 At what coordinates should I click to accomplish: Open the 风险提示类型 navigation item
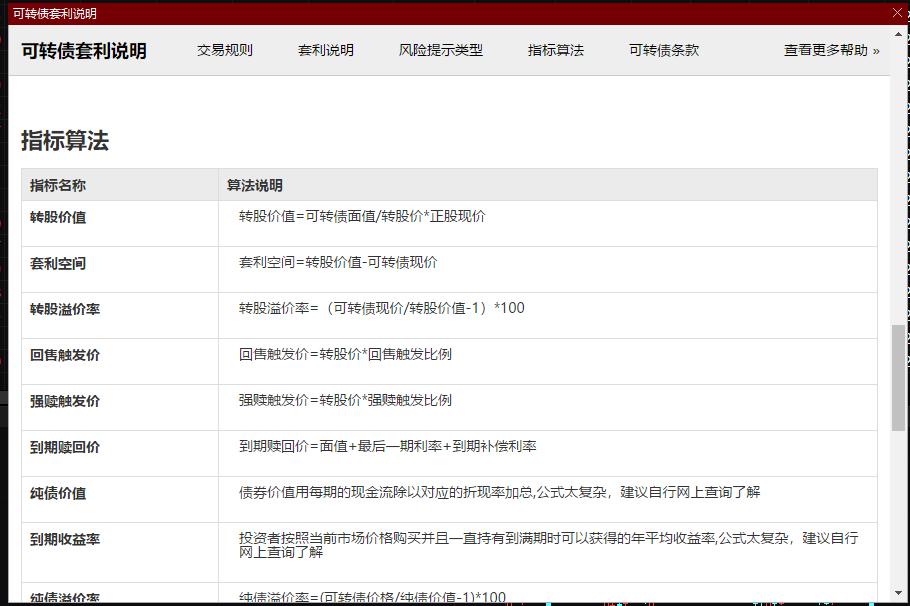point(441,48)
